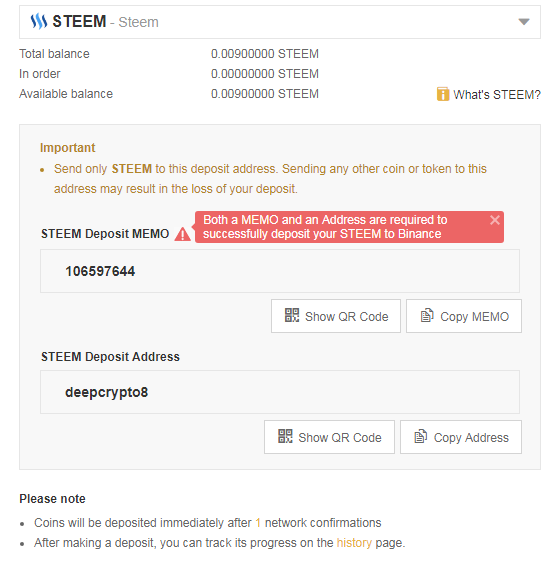
Task: Click QR icon beside the deposit address
Action: click(x=285, y=436)
